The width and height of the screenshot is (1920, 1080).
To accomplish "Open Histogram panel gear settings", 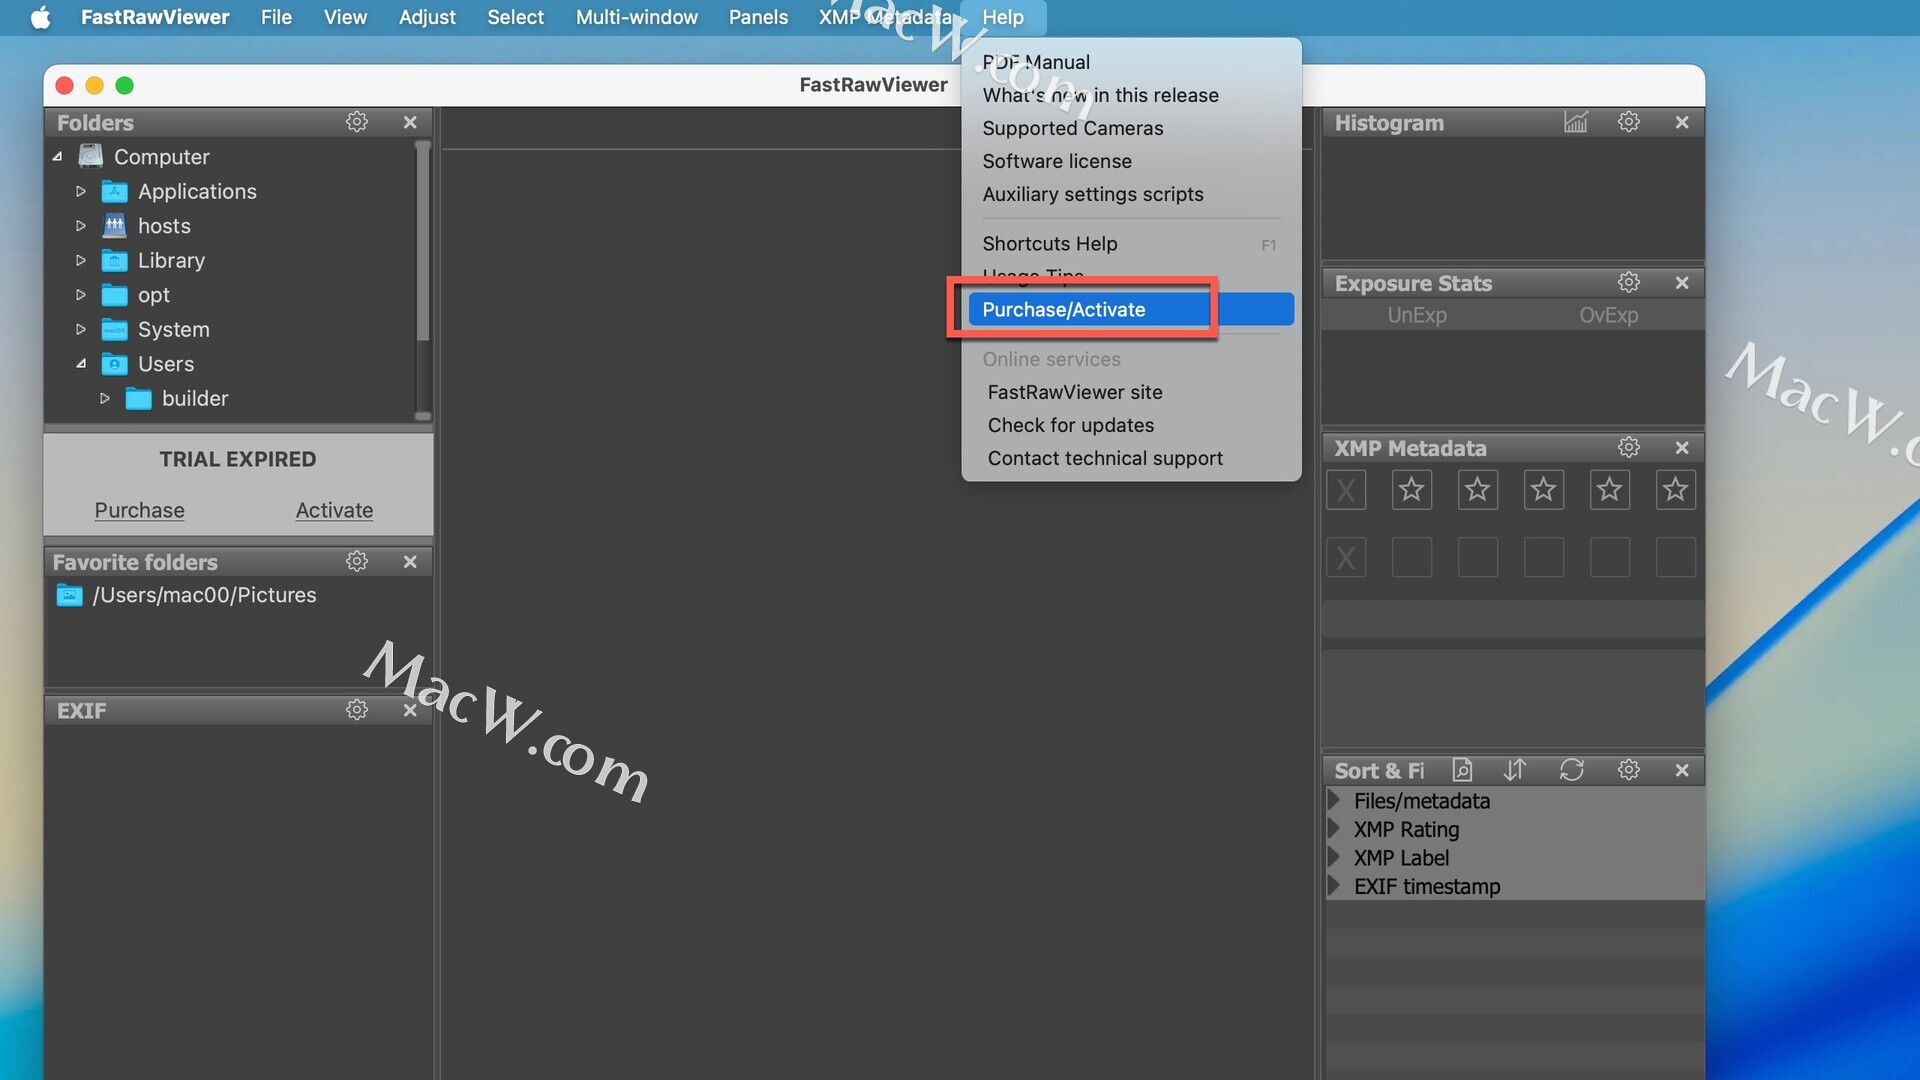I will click(x=1628, y=122).
